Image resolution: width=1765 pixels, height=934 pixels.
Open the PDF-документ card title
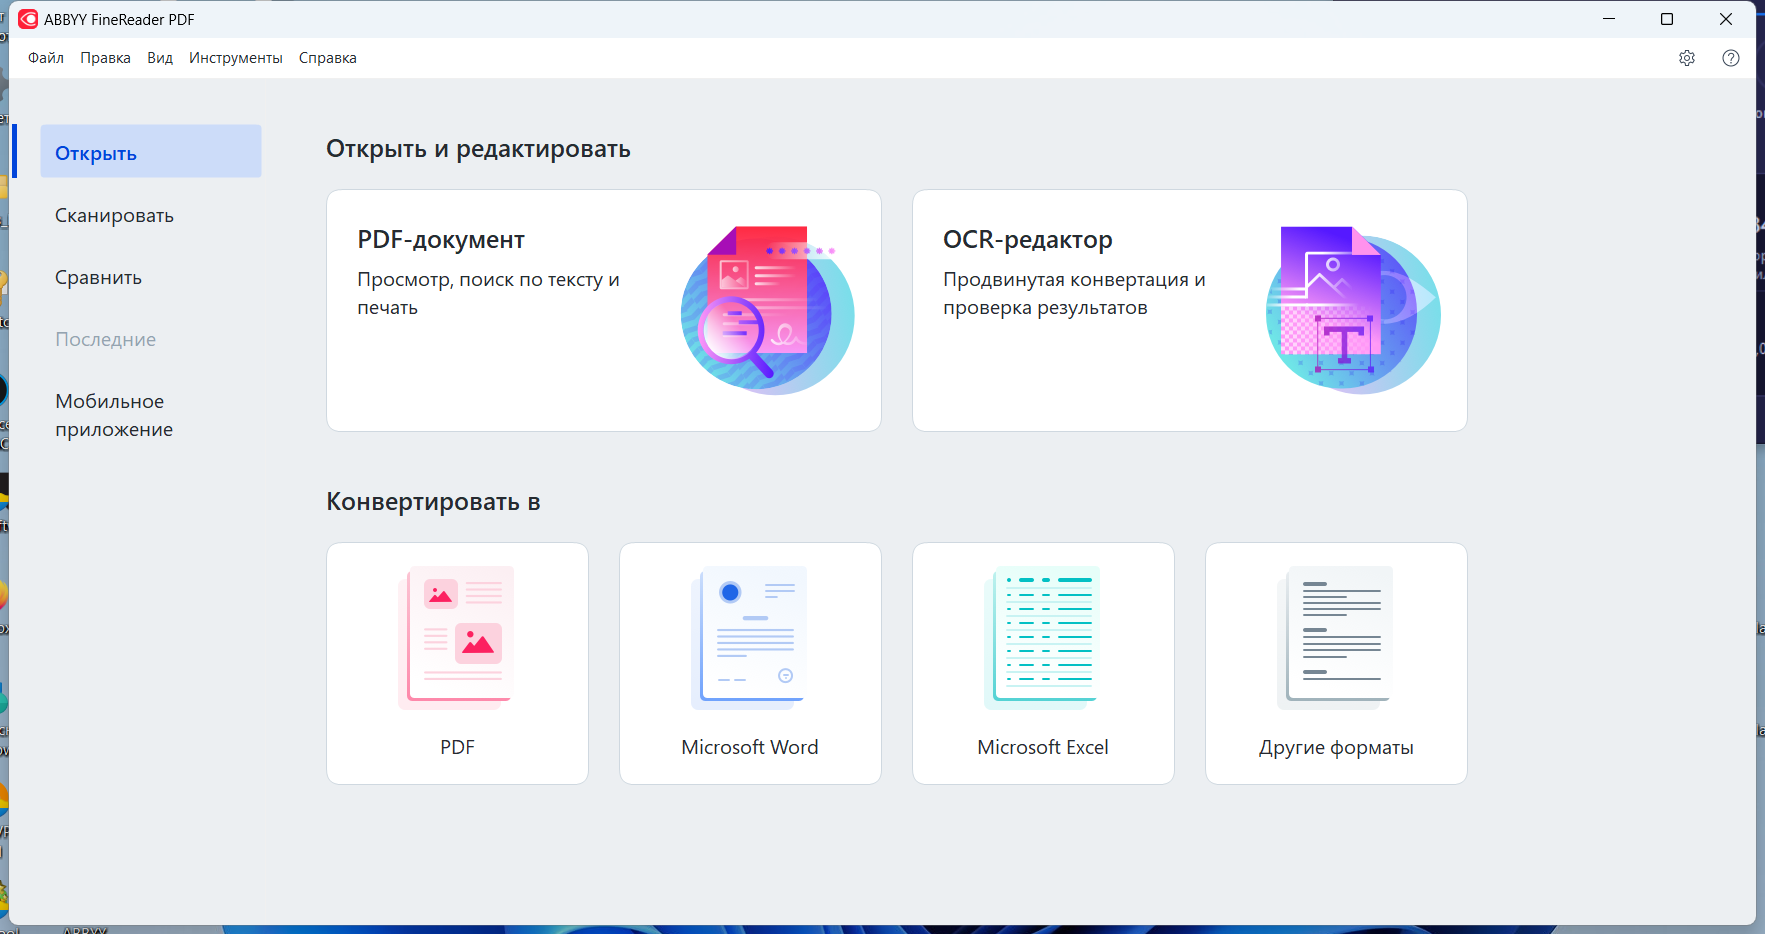pyautogui.click(x=441, y=240)
